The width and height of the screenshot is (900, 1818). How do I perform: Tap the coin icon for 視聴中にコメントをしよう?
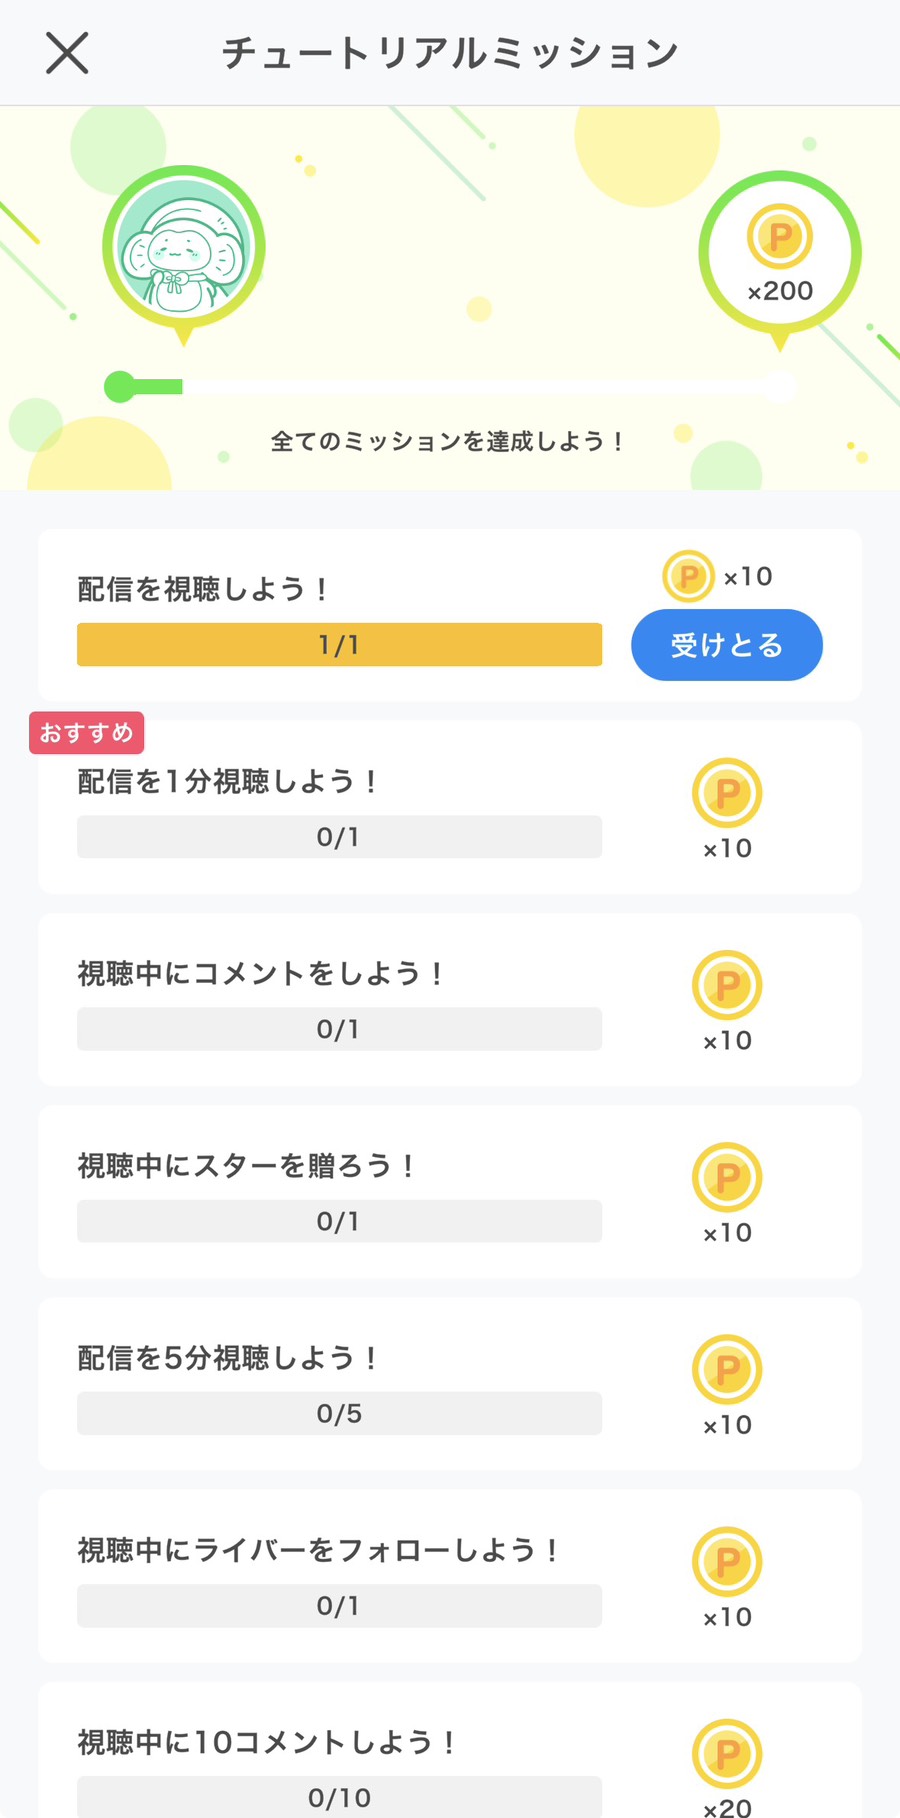(x=727, y=985)
